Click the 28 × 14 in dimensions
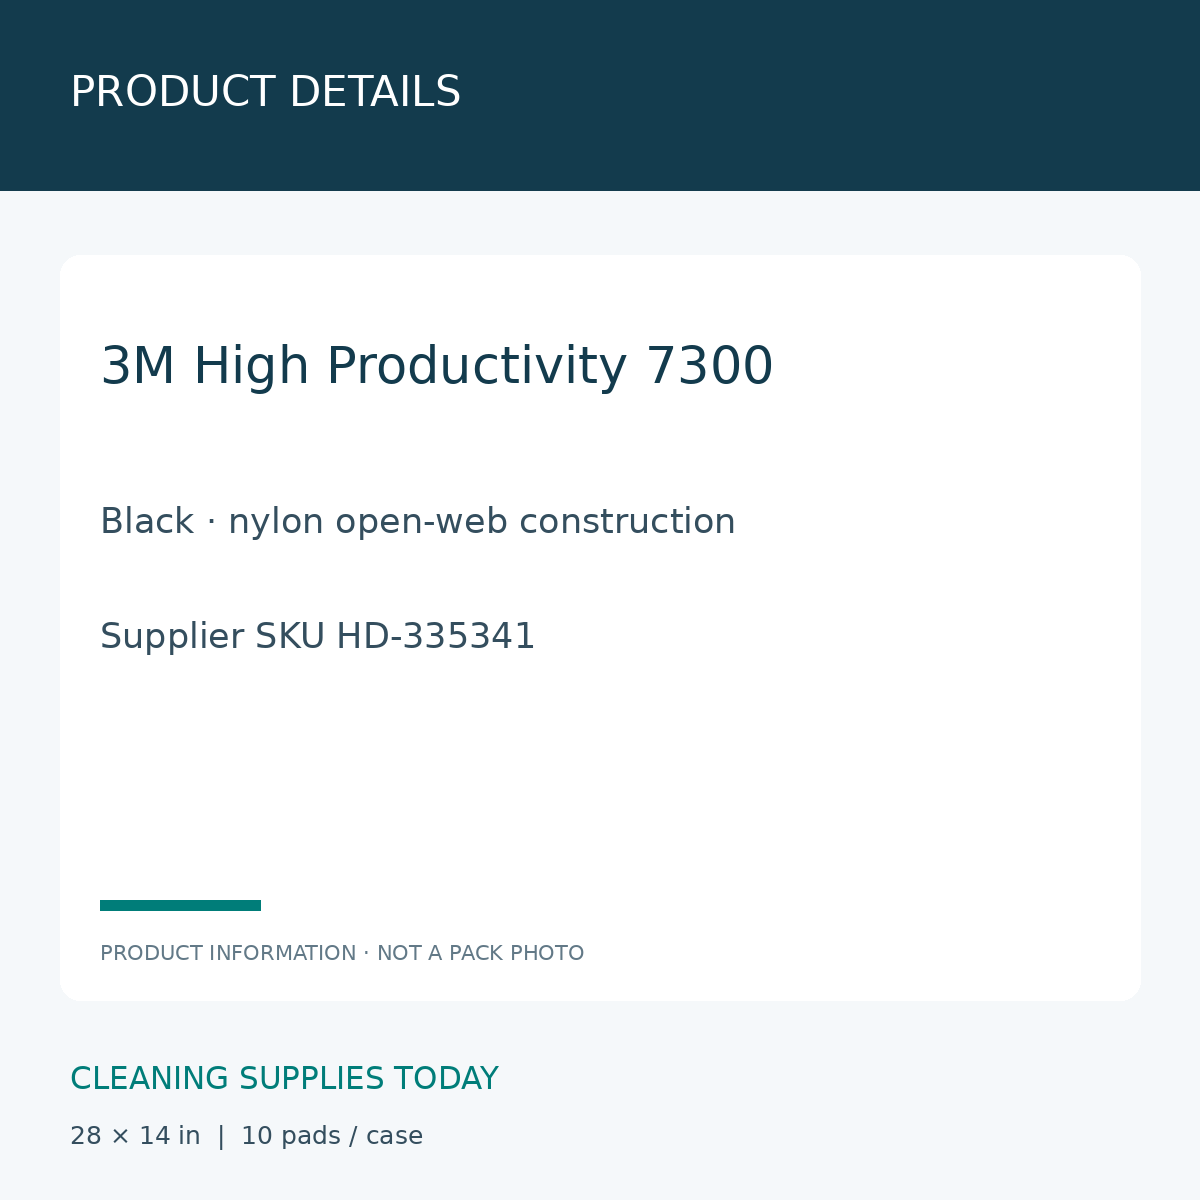Screen dimensions: 1200x1200 [x=135, y=1136]
